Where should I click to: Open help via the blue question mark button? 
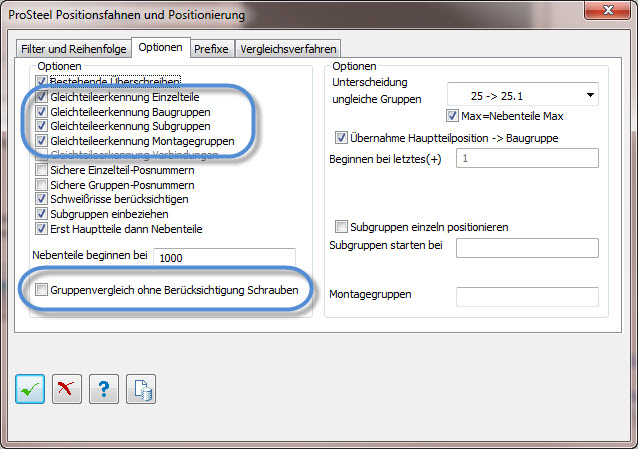point(104,389)
